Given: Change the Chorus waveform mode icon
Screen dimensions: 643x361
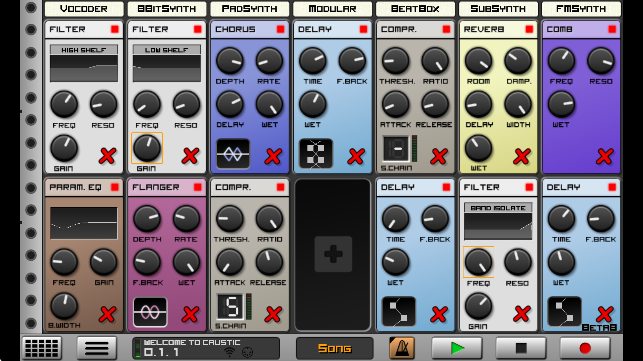Looking at the screenshot, I should pyautogui.click(x=233, y=154).
